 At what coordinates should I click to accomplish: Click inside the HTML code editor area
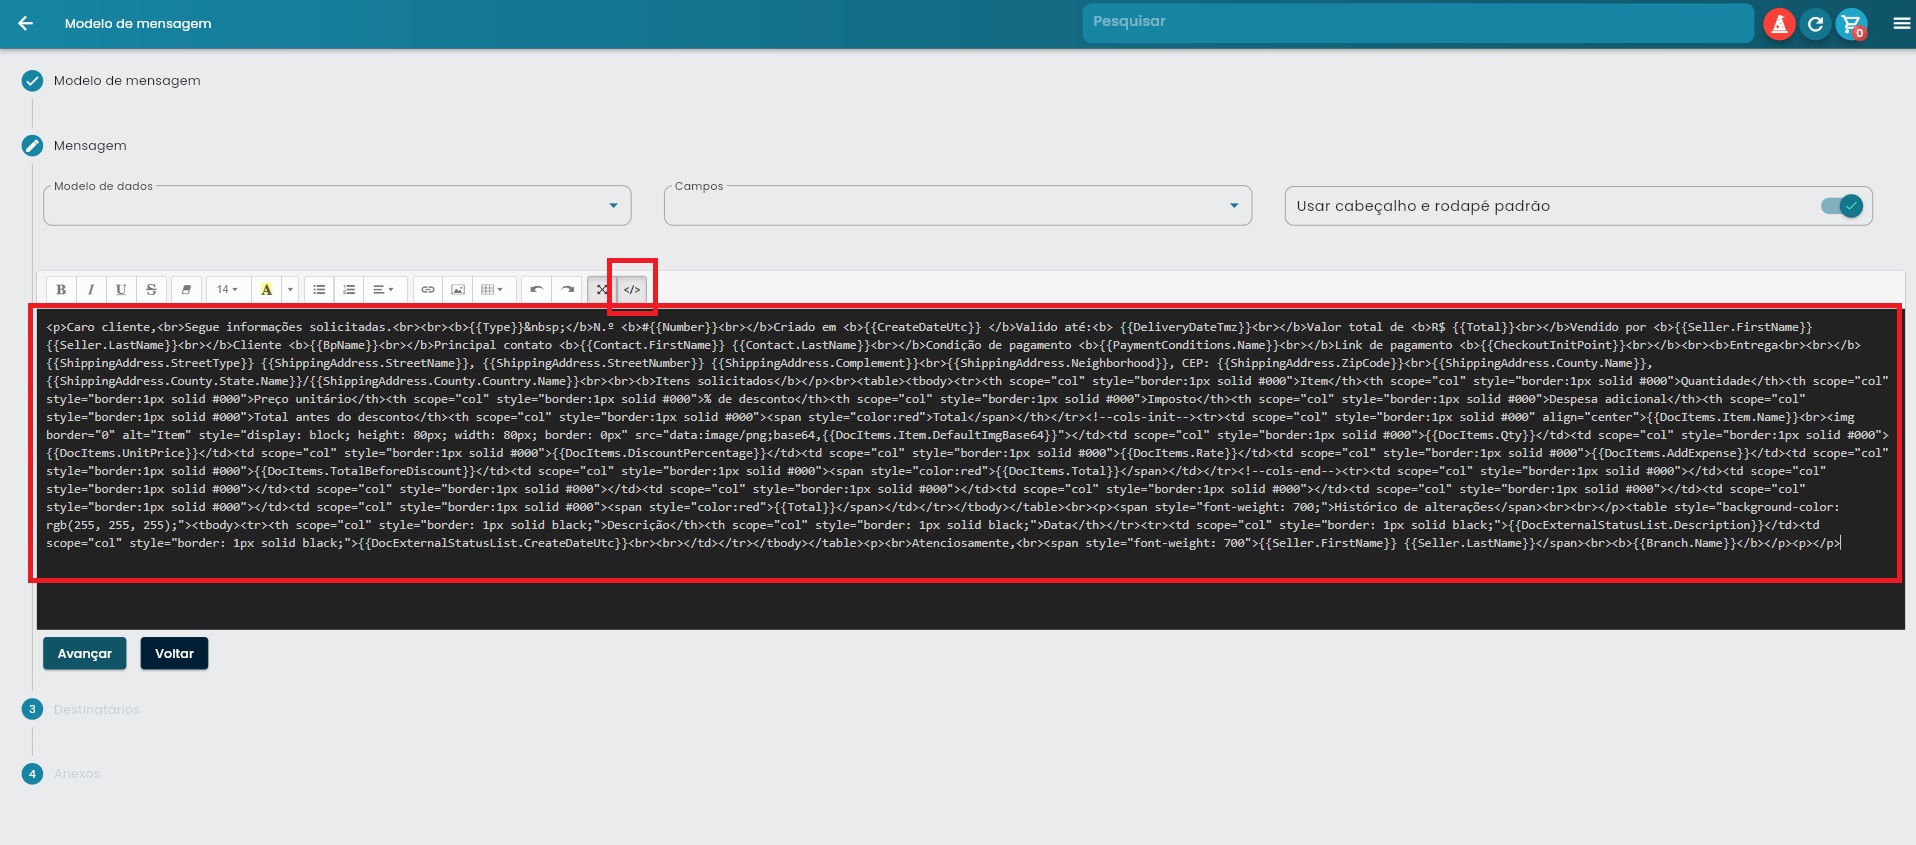970,468
